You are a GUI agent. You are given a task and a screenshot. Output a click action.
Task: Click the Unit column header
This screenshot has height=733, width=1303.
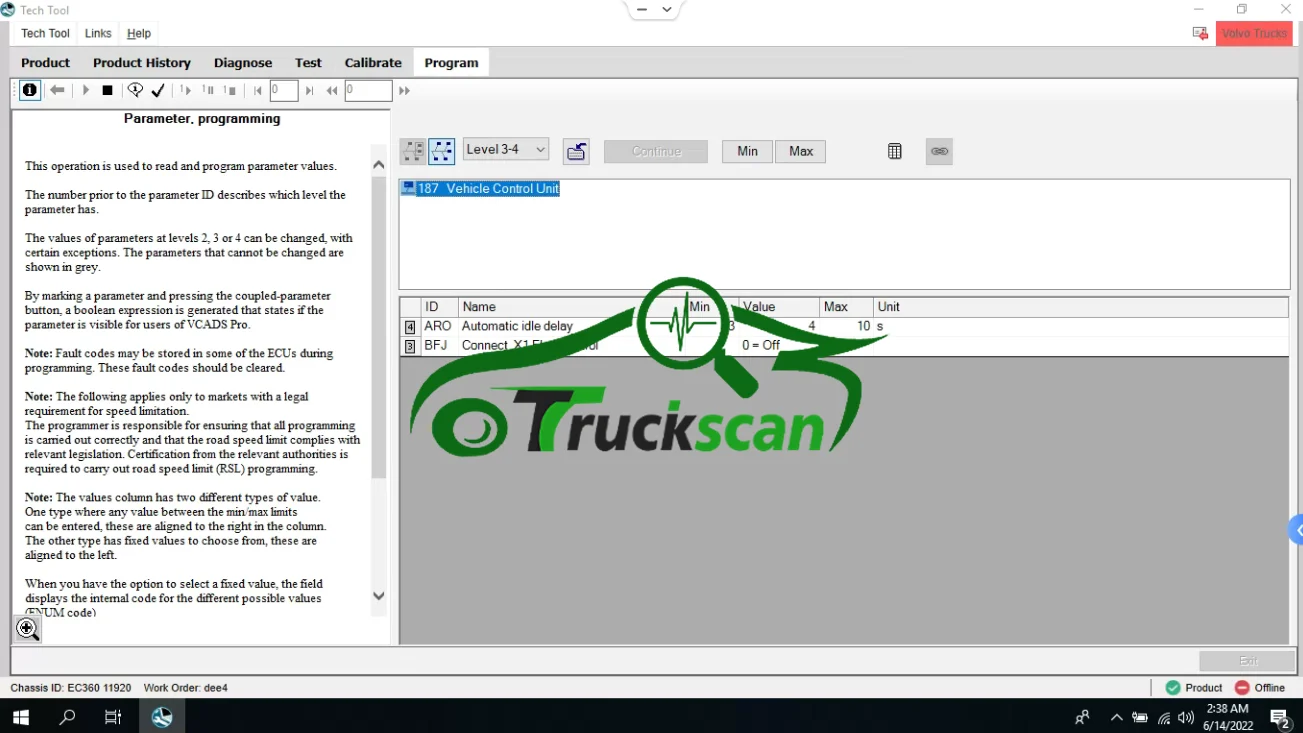1081,307
